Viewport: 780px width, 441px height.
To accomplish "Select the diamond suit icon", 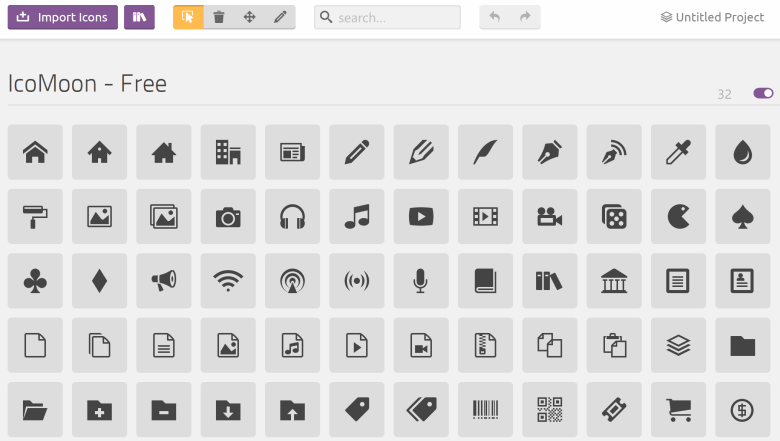I will click(99, 281).
